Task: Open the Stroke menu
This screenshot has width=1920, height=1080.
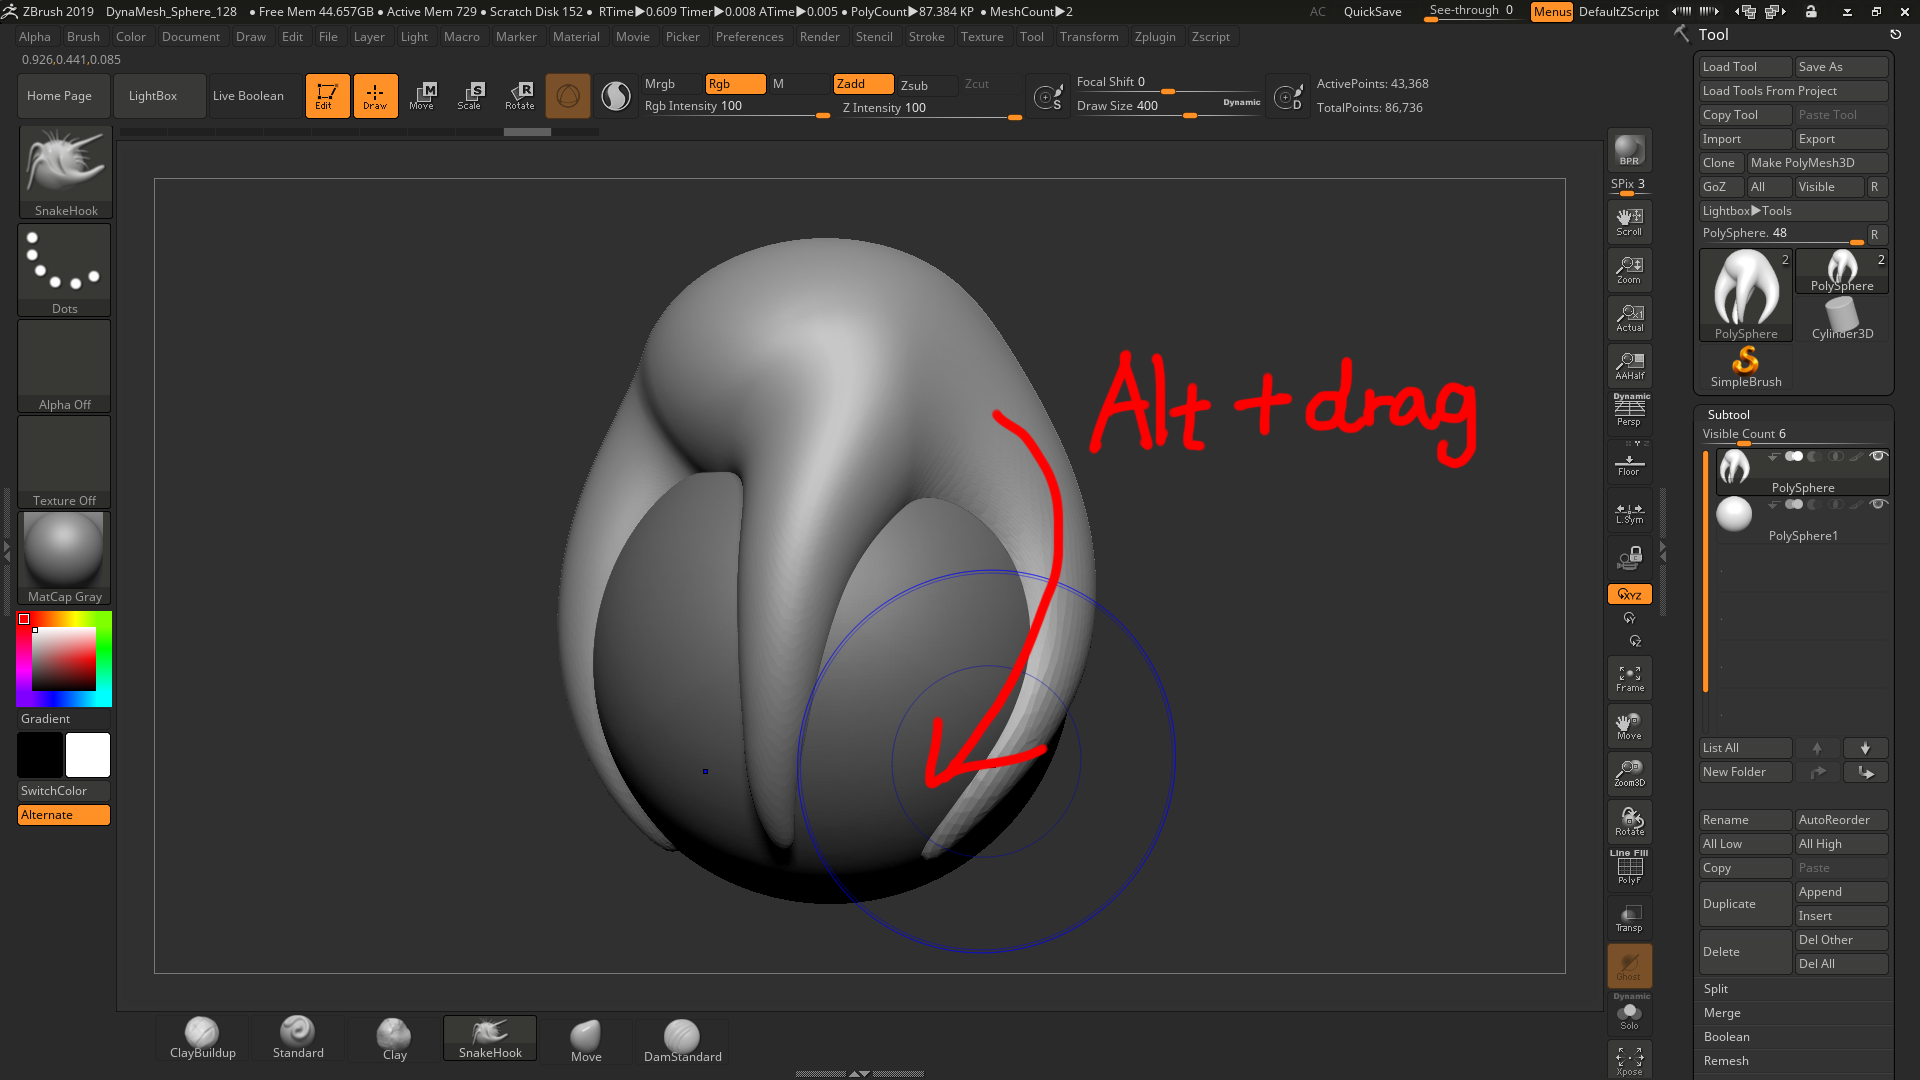Action: coord(926,37)
